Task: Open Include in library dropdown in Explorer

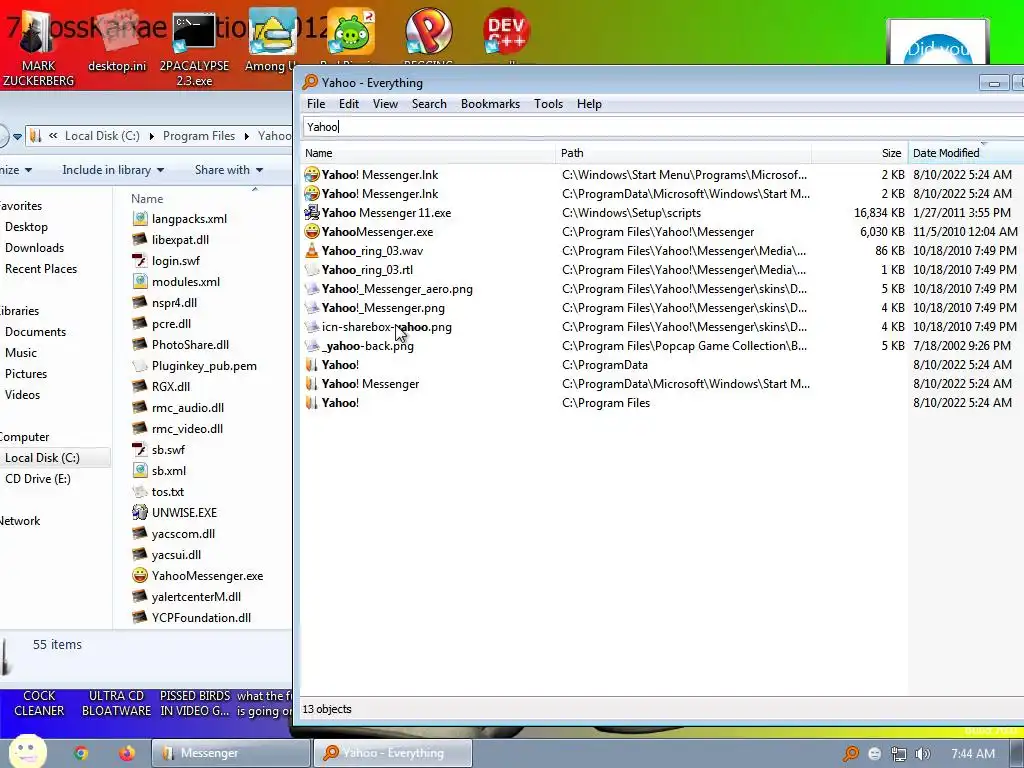Action: [x=113, y=170]
